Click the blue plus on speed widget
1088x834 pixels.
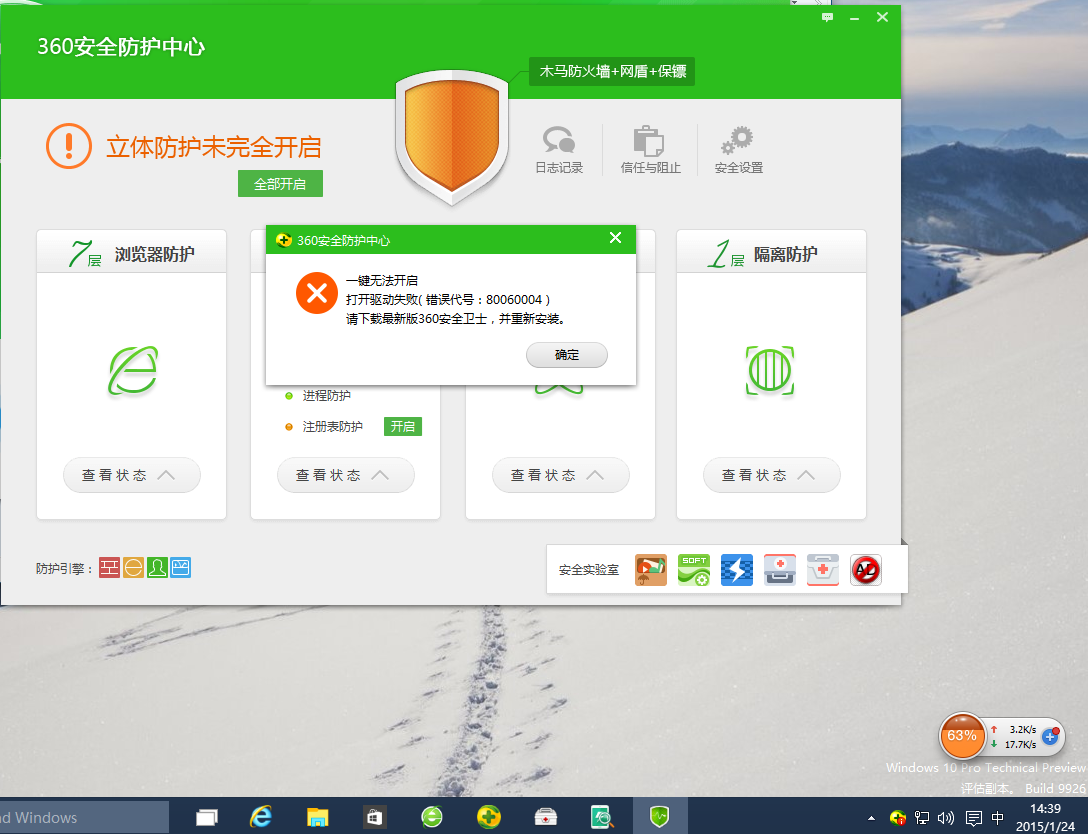(x=1051, y=737)
